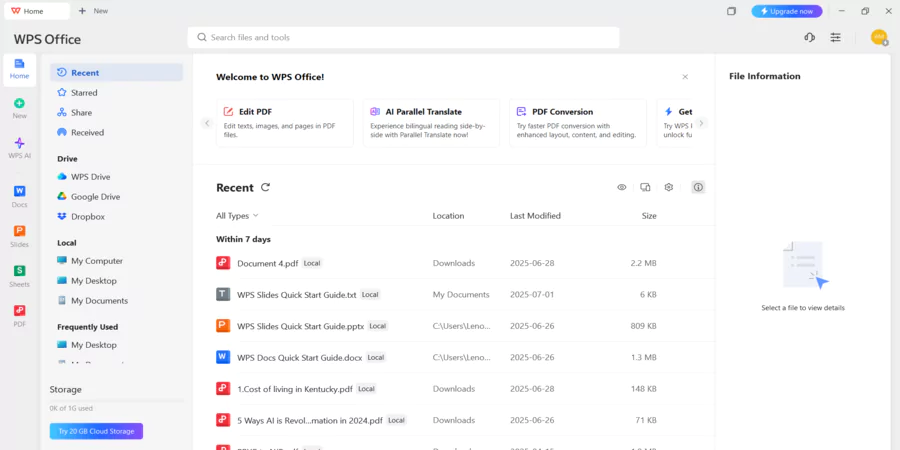Sort by Last Modified column header
Image resolution: width=900 pixels, height=450 pixels.
tap(535, 216)
